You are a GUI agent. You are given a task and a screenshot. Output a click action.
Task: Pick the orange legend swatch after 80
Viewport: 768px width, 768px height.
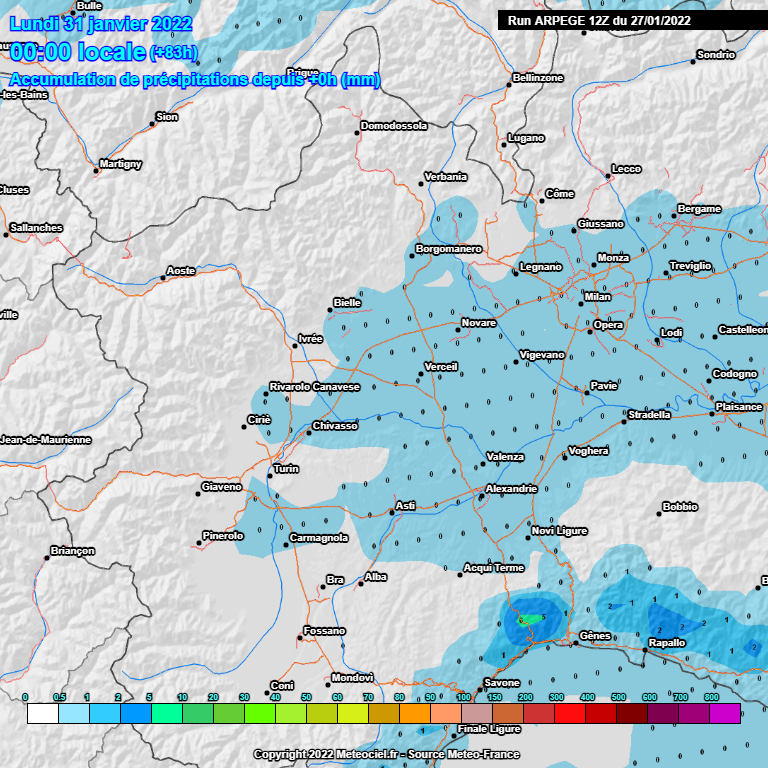coord(414,713)
